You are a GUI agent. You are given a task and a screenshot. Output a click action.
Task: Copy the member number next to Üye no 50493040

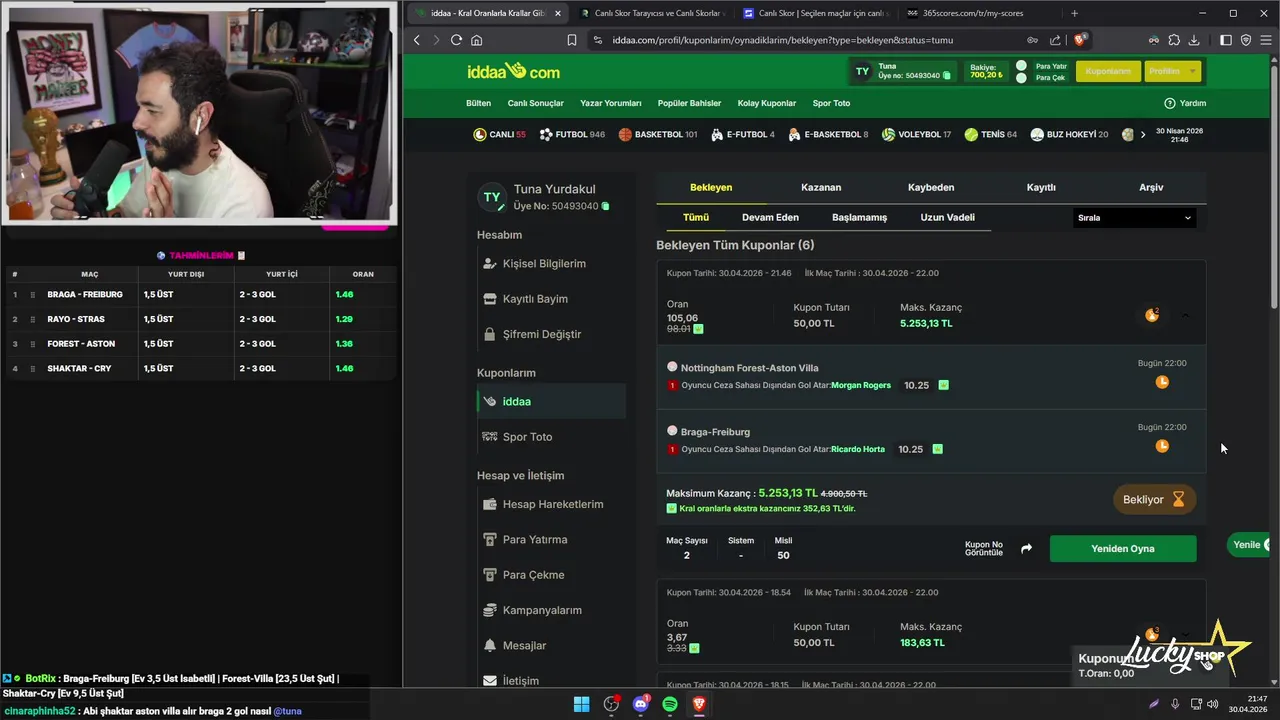click(946, 76)
